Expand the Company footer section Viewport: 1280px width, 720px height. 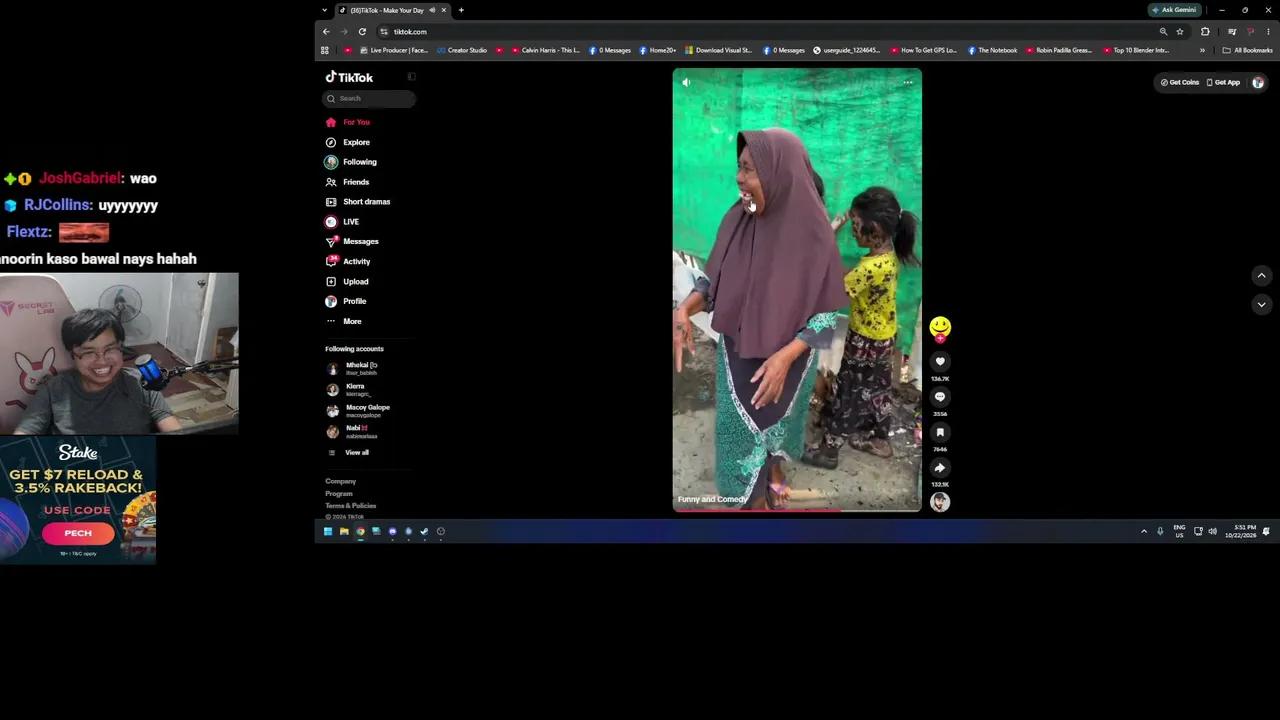pos(340,481)
